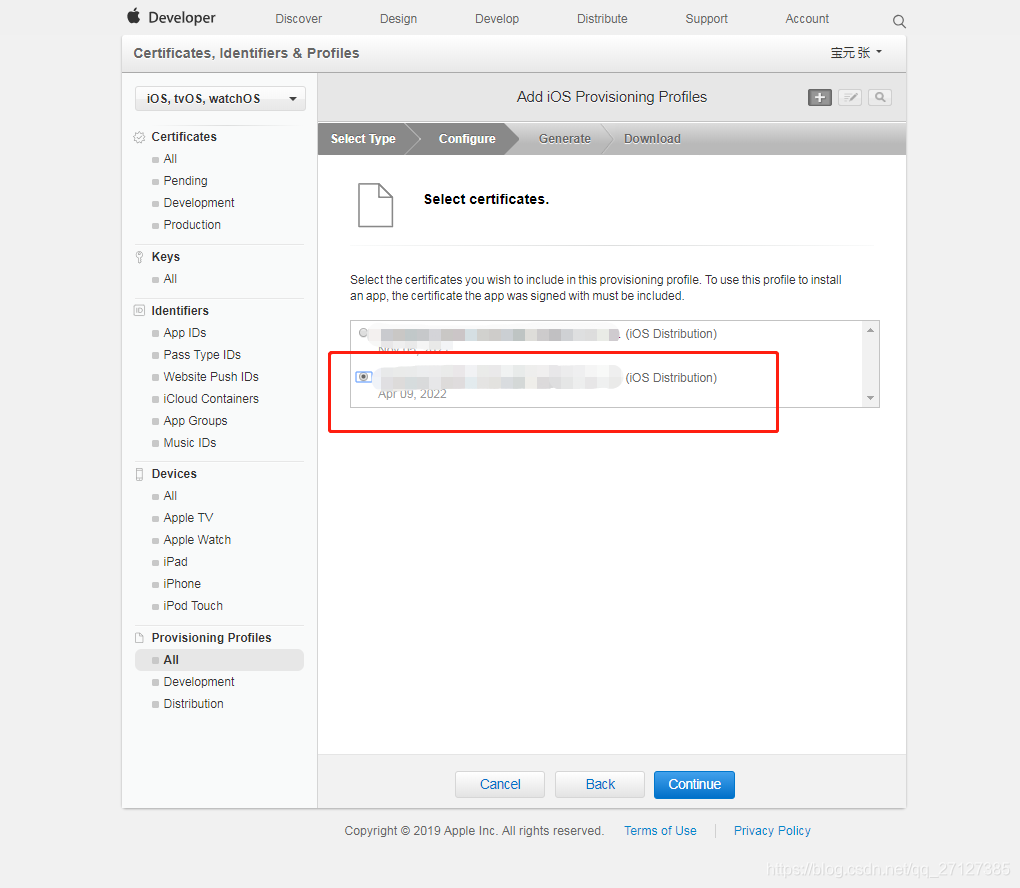Viewport: 1020px width, 888px height.
Task: Open App Groups
Action: [x=195, y=421]
